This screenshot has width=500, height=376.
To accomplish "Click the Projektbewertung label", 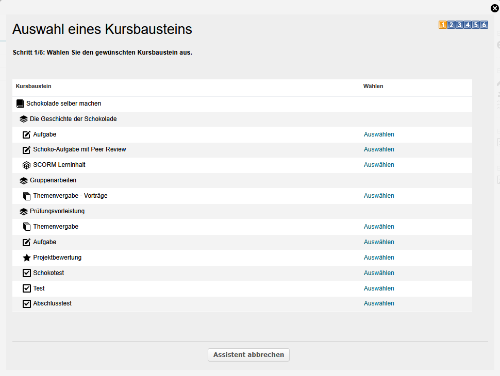I will [x=57, y=258].
